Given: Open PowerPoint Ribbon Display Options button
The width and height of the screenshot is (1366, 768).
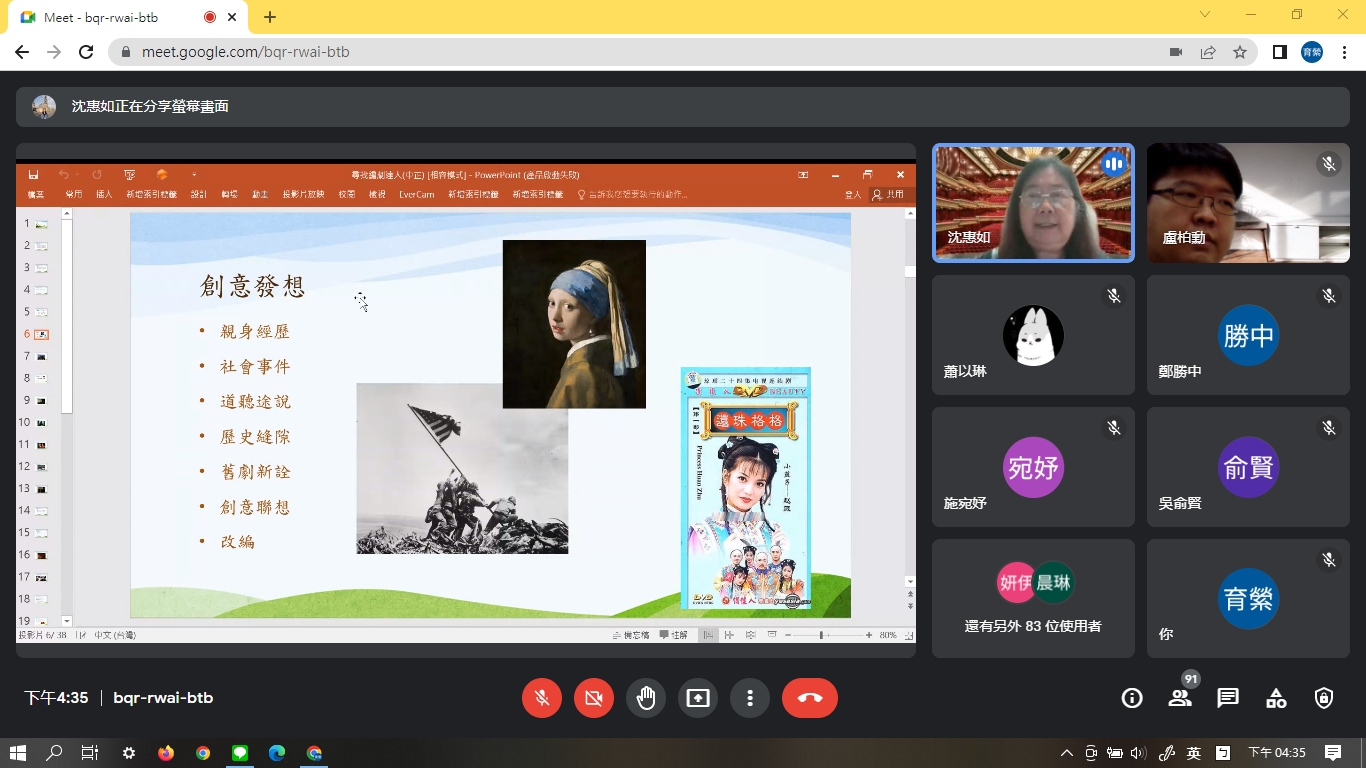Looking at the screenshot, I should 803,175.
